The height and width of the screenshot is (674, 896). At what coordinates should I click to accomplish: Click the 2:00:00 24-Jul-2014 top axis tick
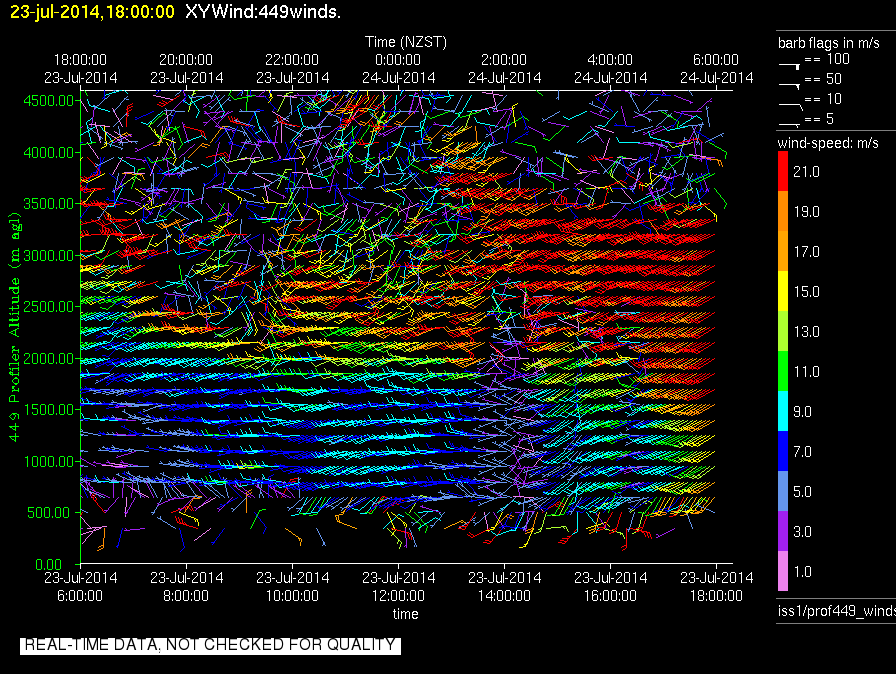(504, 69)
